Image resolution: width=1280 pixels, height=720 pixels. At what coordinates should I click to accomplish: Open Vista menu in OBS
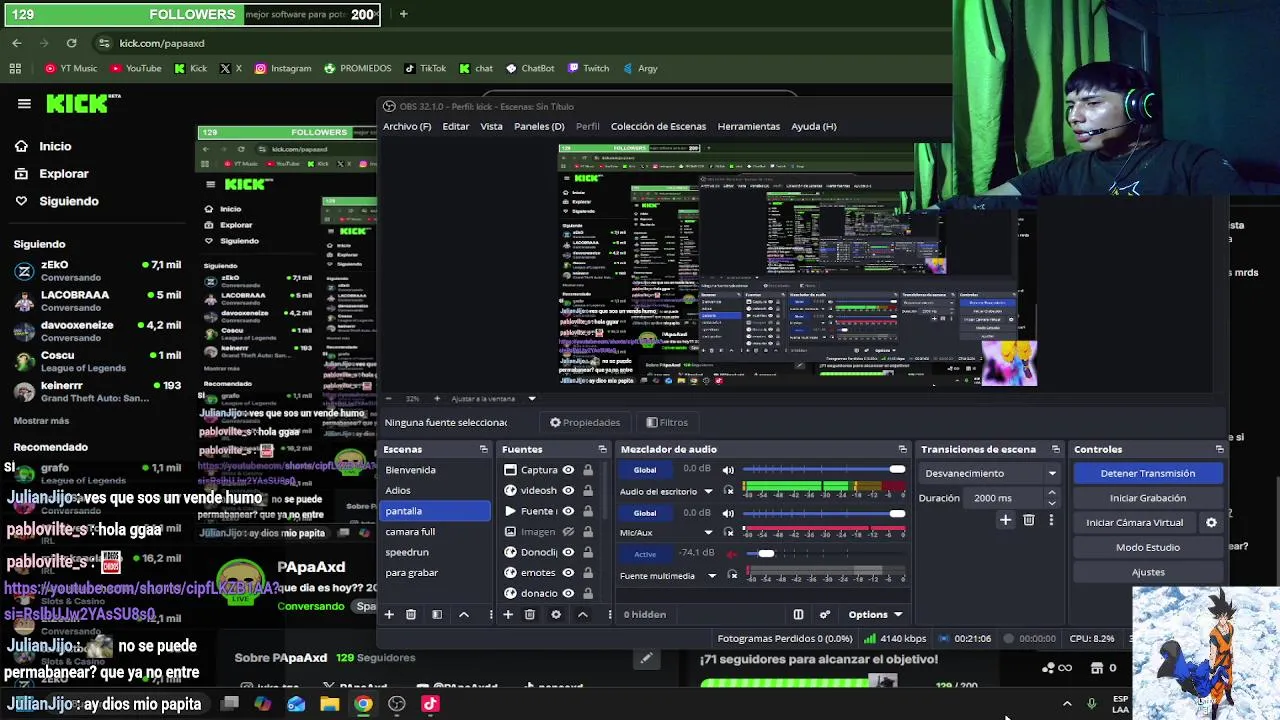pyautogui.click(x=491, y=126)
